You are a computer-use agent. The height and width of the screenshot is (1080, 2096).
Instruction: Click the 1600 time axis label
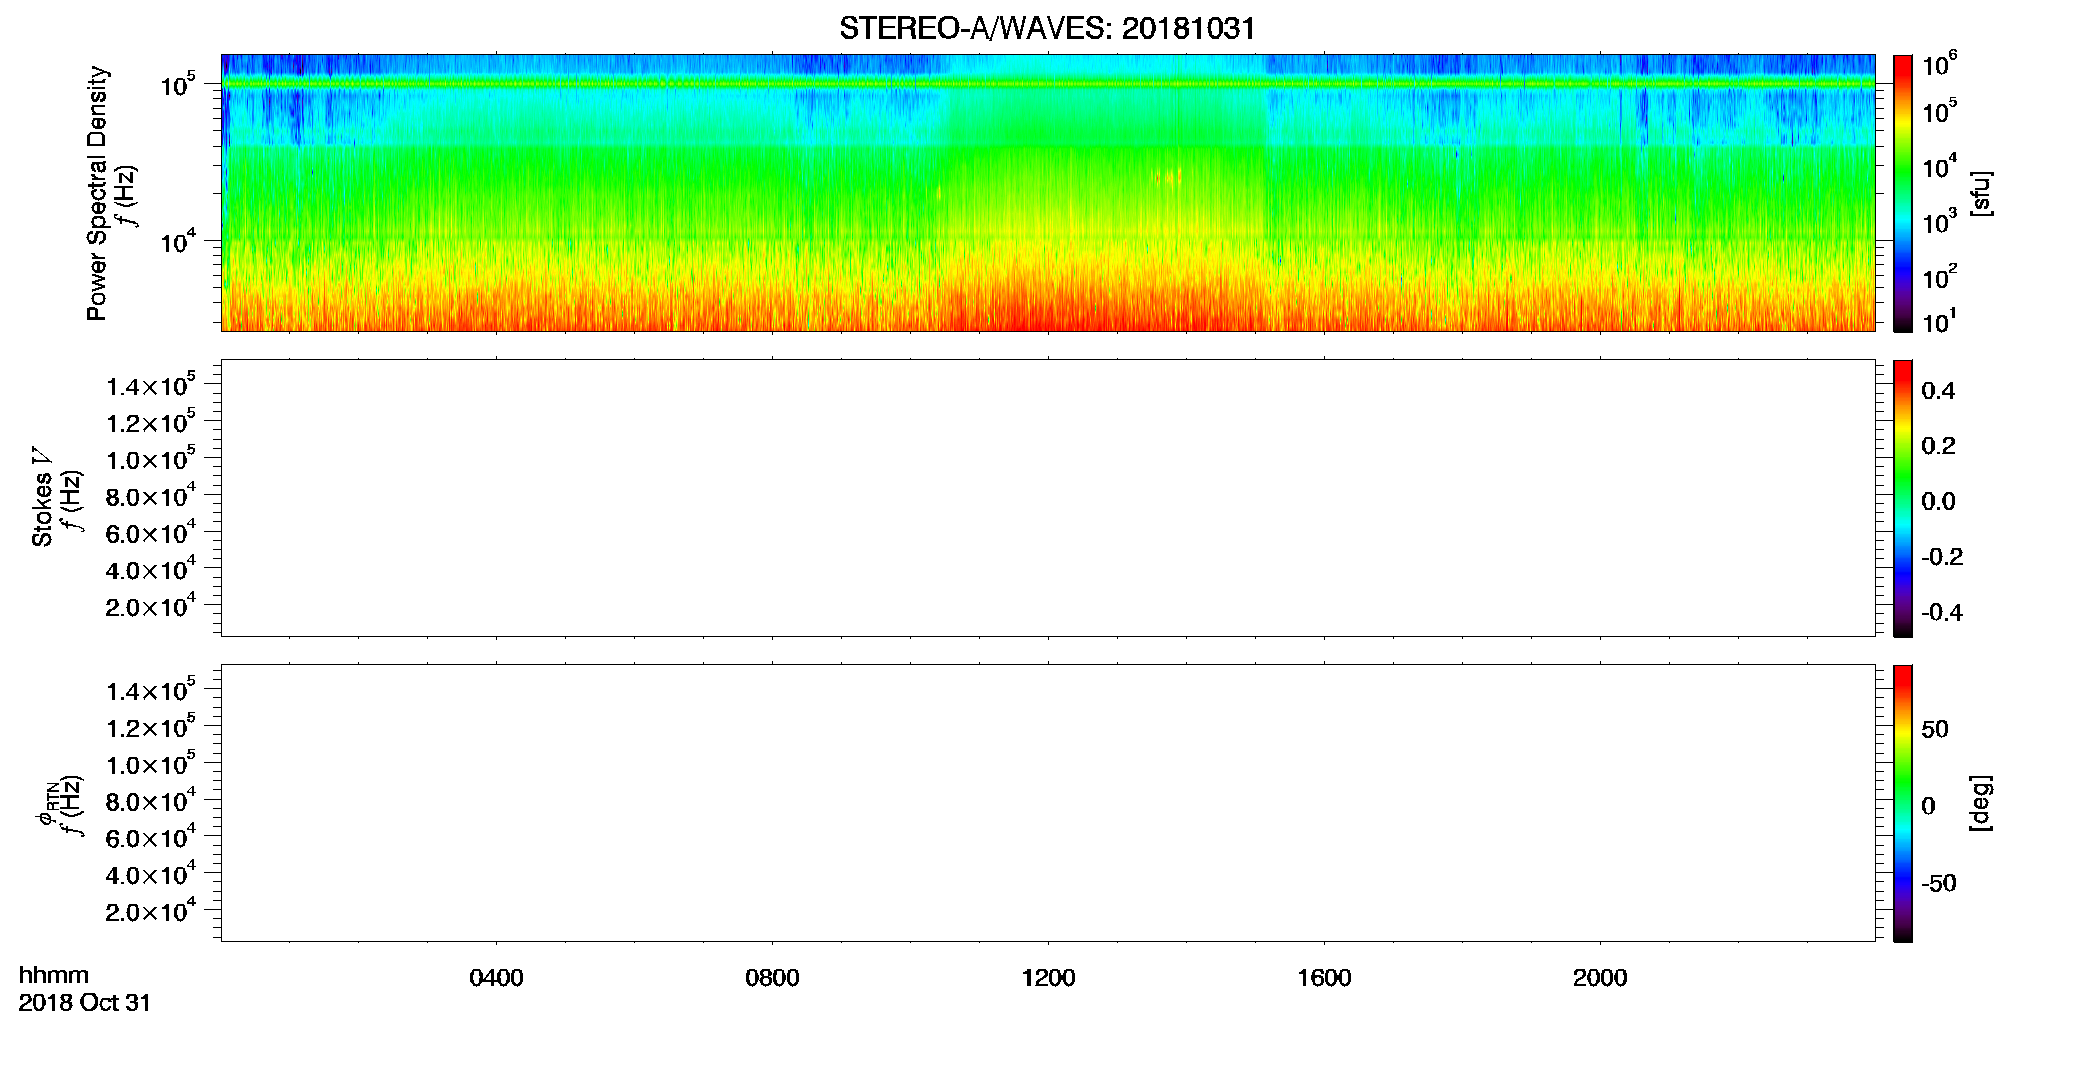1324,978
